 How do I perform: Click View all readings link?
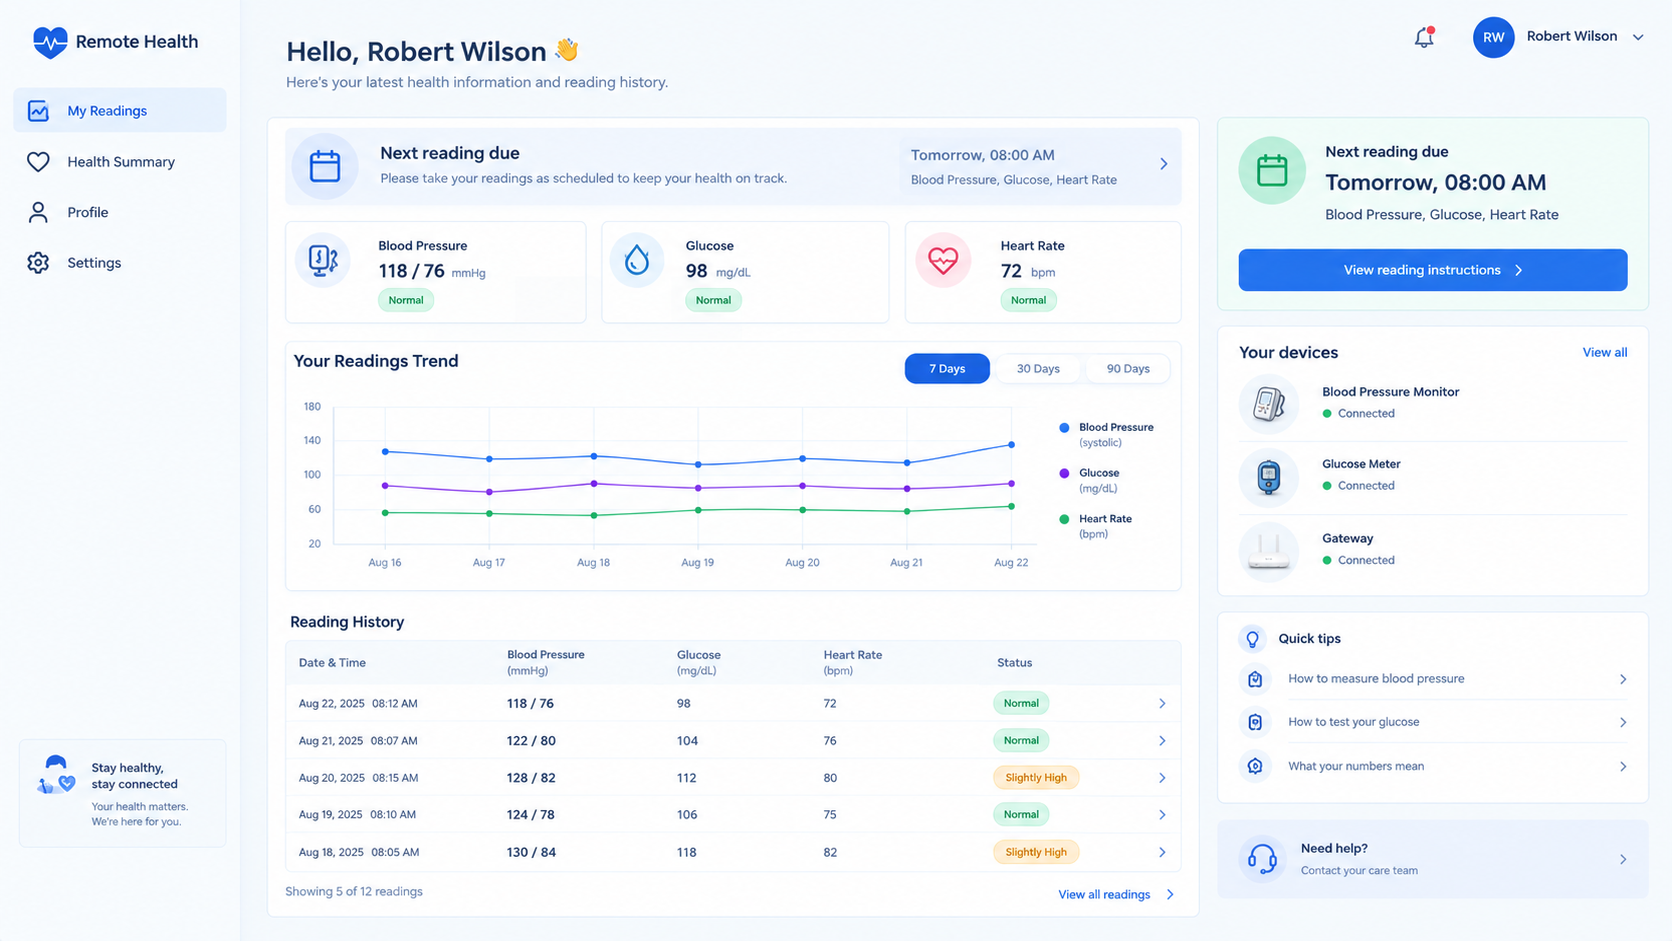[1116, 895]
